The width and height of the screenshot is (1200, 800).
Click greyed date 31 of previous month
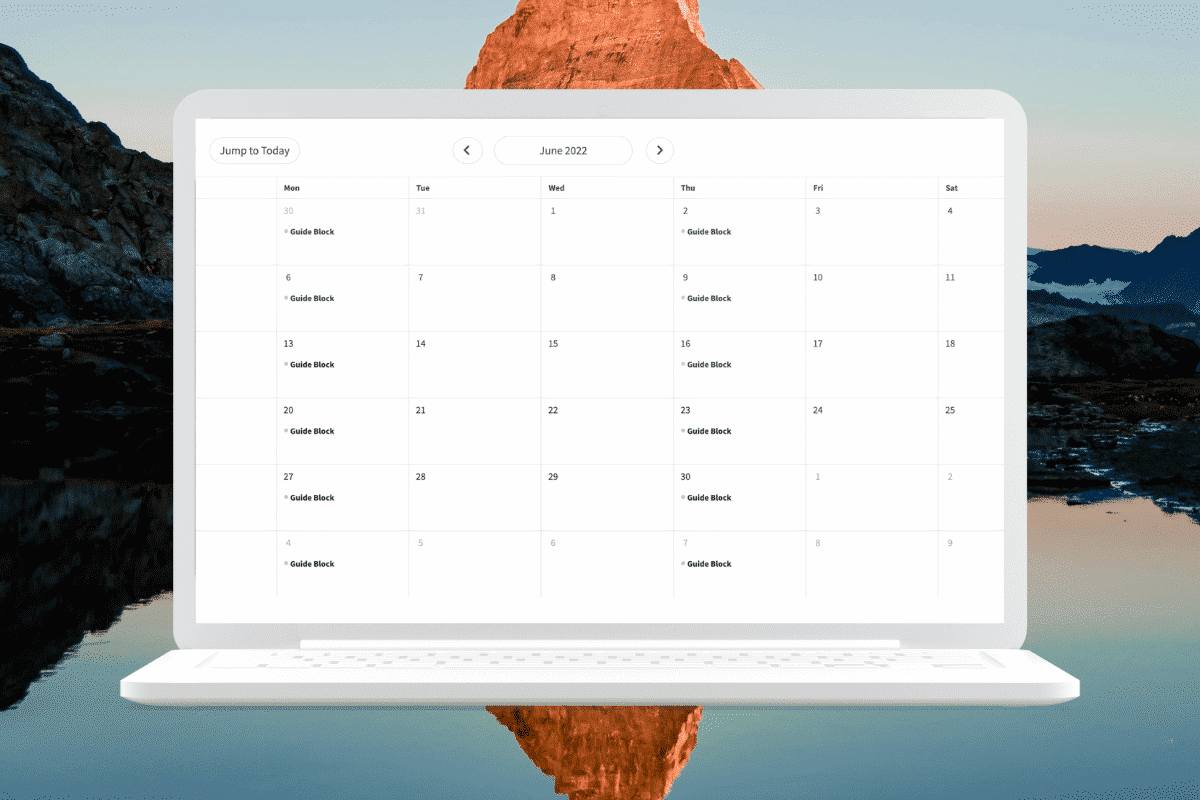421,211
